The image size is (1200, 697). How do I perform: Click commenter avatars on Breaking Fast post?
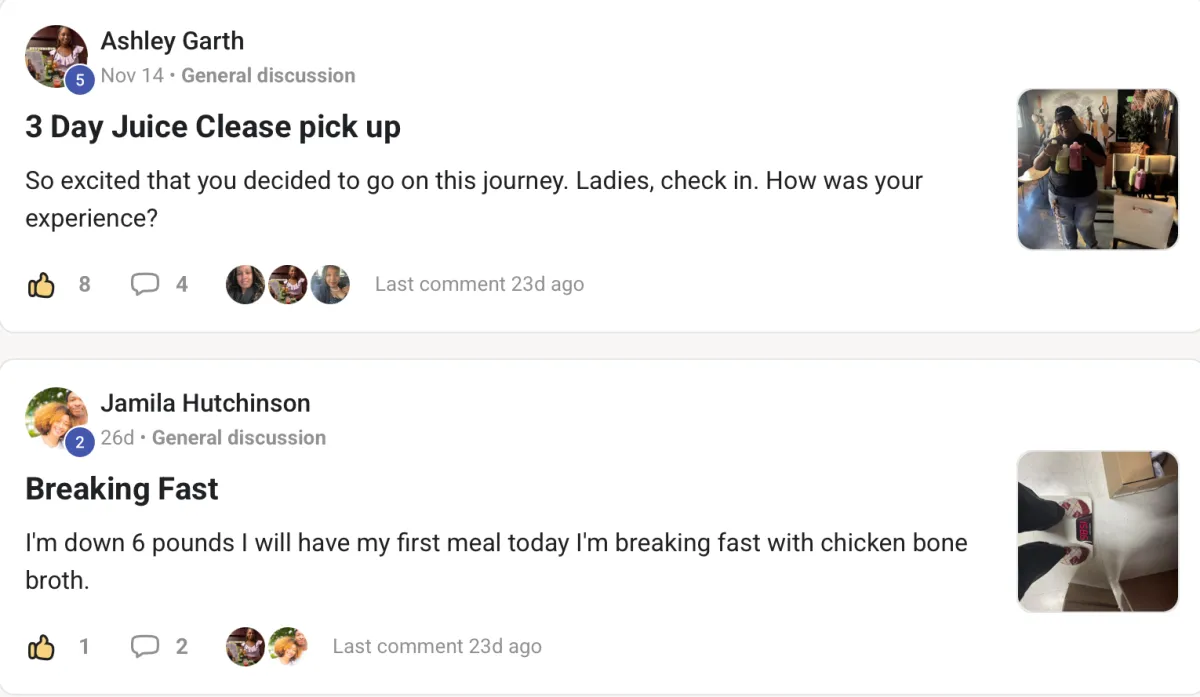pyautogui.click(x=266, y=647)
